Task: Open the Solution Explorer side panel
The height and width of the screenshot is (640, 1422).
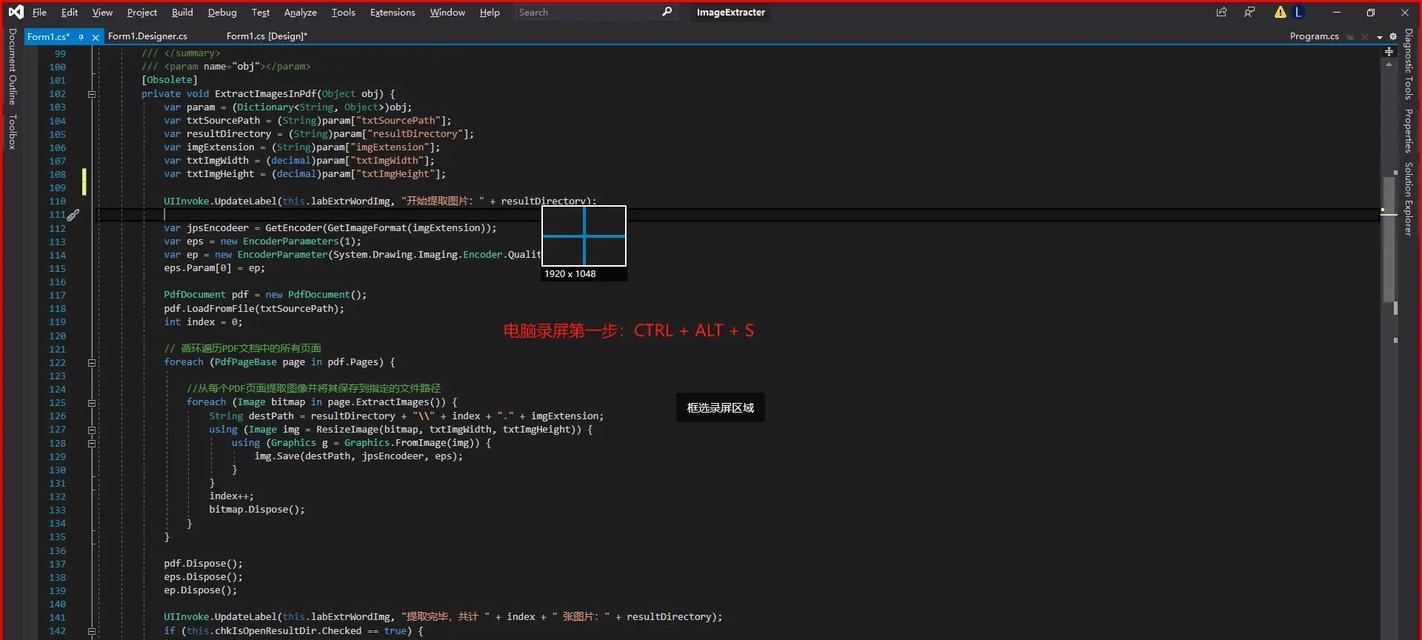Action: tap(1409, 198)
